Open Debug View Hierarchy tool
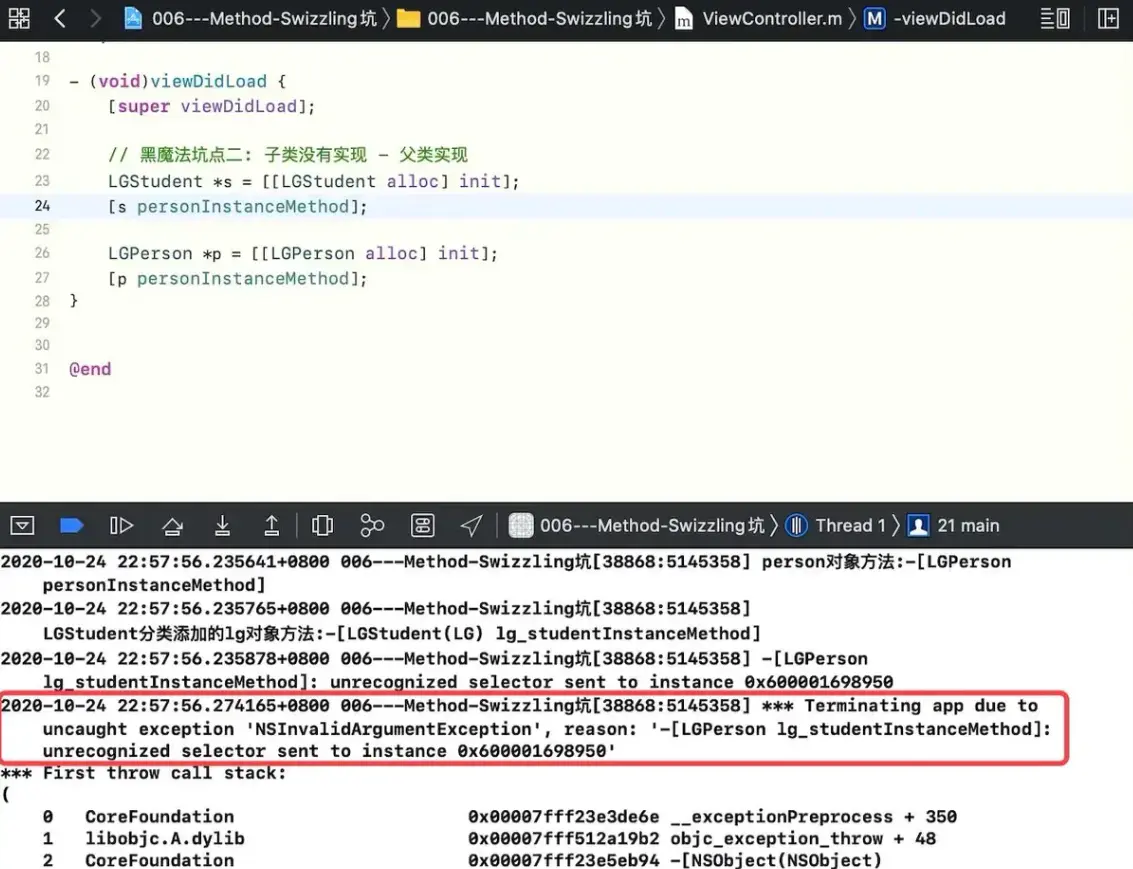 322,525
